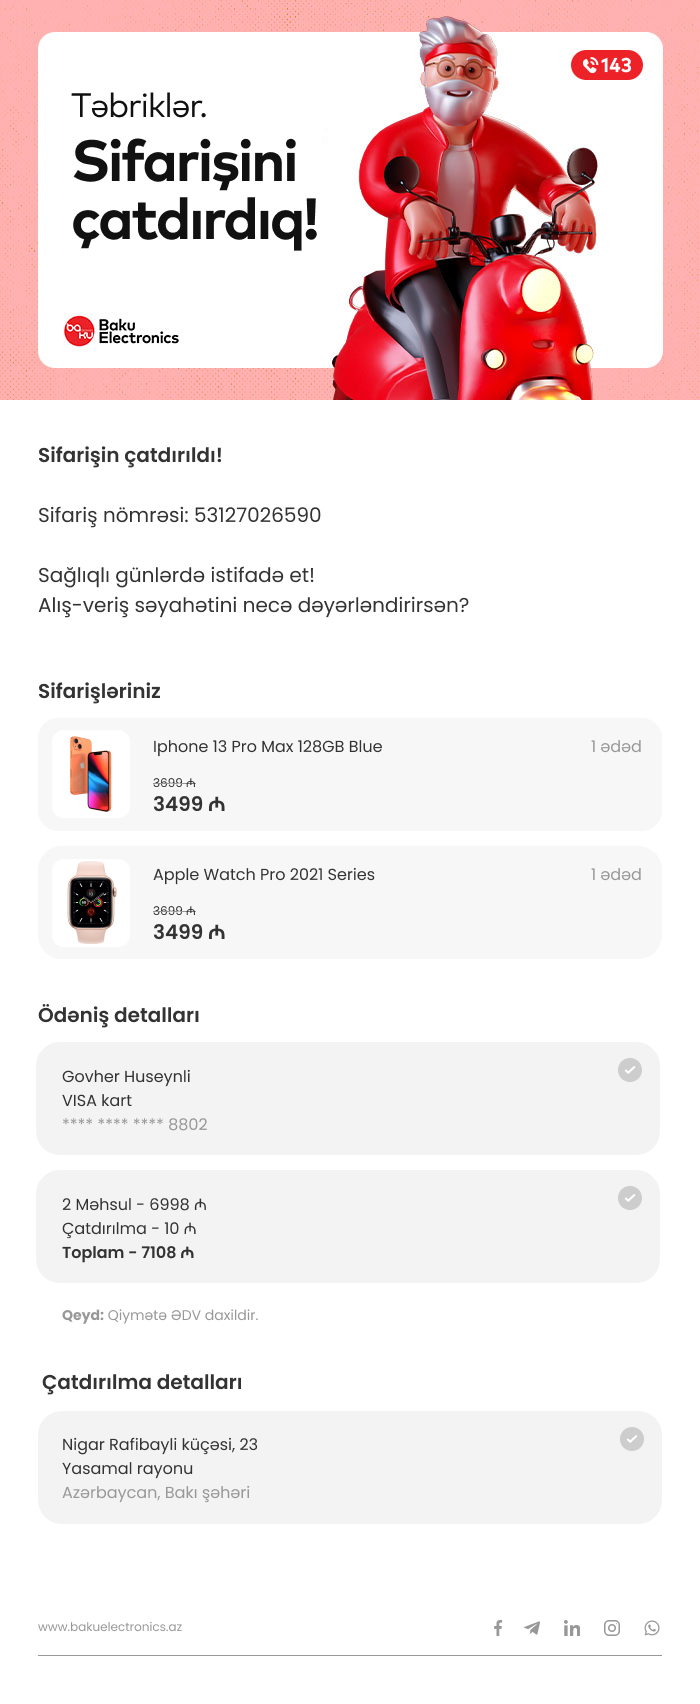Click the Yasamal rayonu delivery address text
Viewport: 700px width, 1704px height.
pyautogui.click(x=127, y=1468)
